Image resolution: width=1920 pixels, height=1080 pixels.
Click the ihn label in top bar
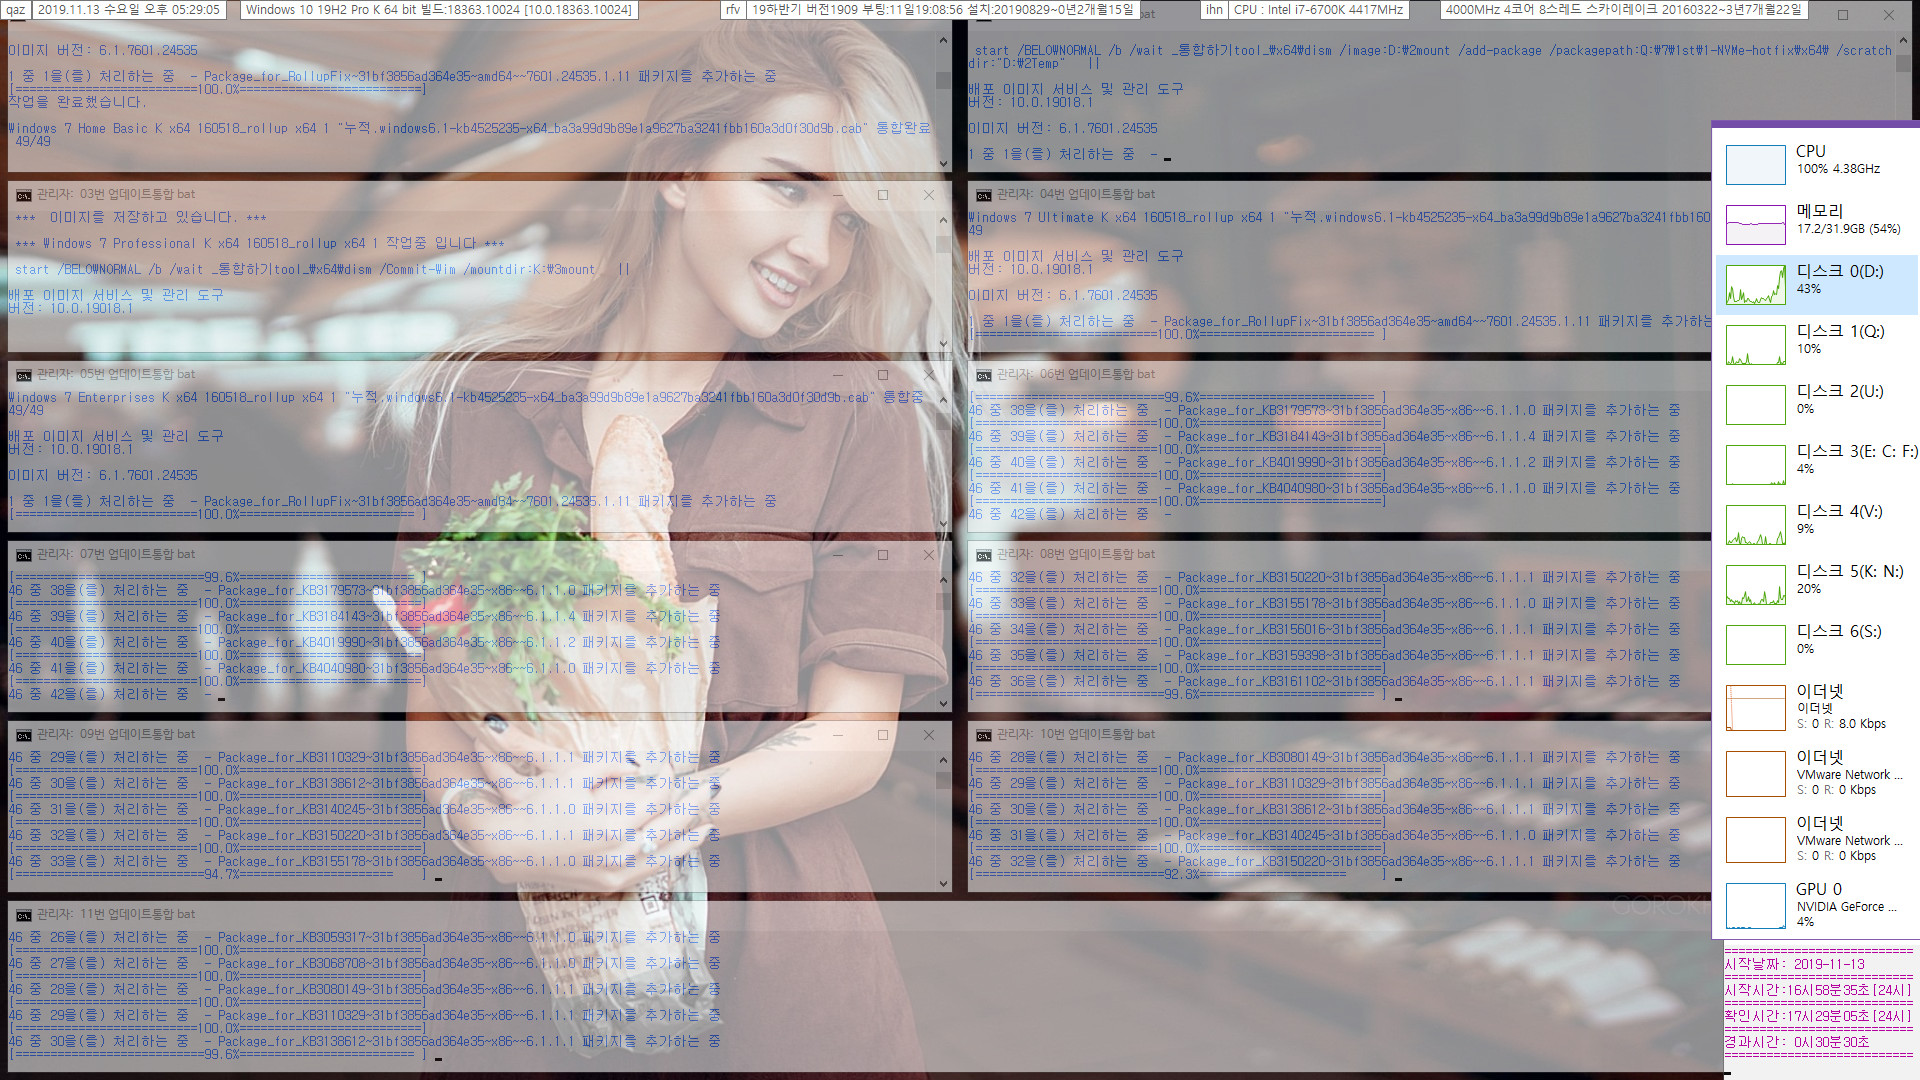[1214, 10]
